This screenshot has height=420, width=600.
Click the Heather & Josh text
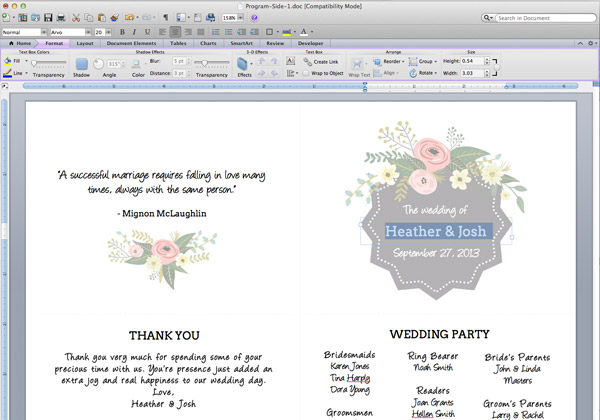(x=435, y=231)
